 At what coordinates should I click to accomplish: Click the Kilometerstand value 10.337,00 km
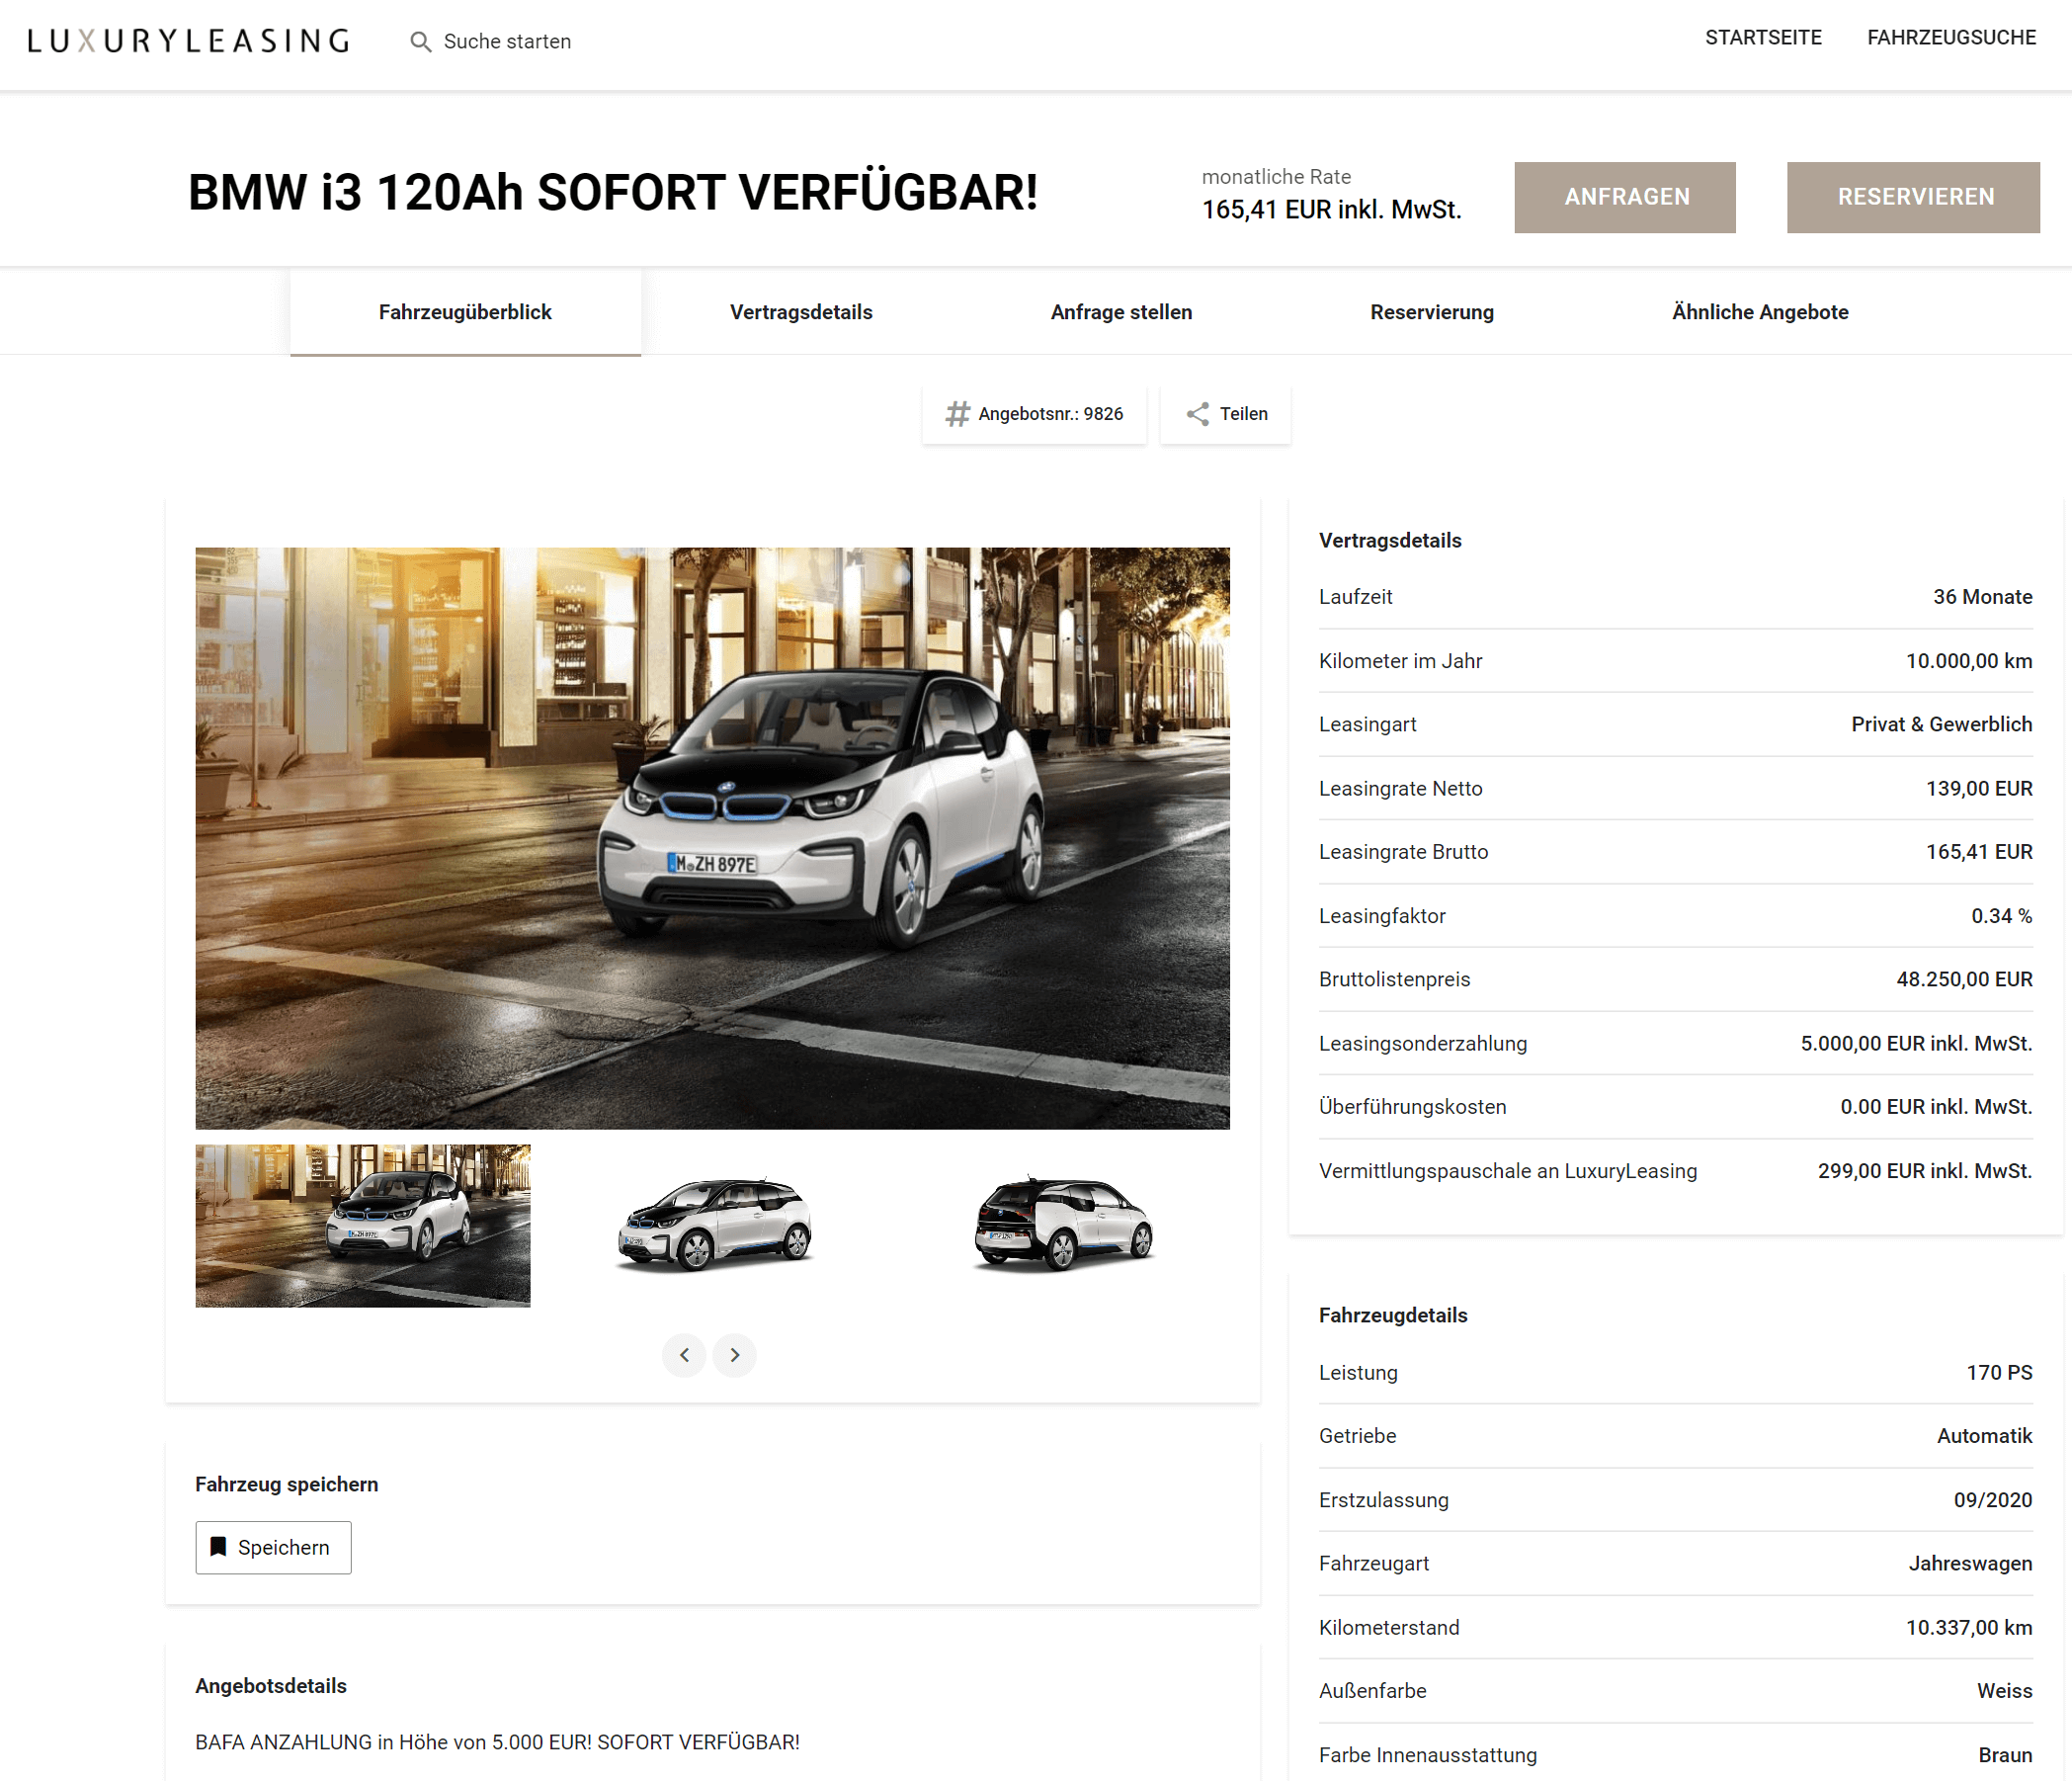[x=1968, y=1627]
